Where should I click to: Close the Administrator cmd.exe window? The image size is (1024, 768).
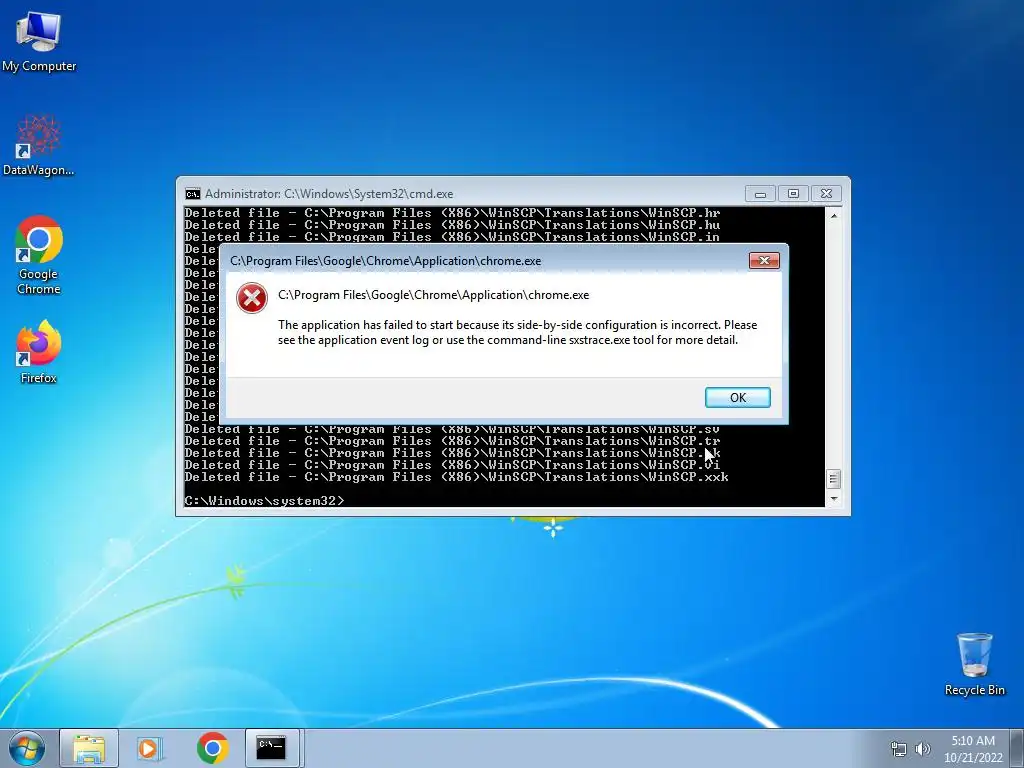826,194
